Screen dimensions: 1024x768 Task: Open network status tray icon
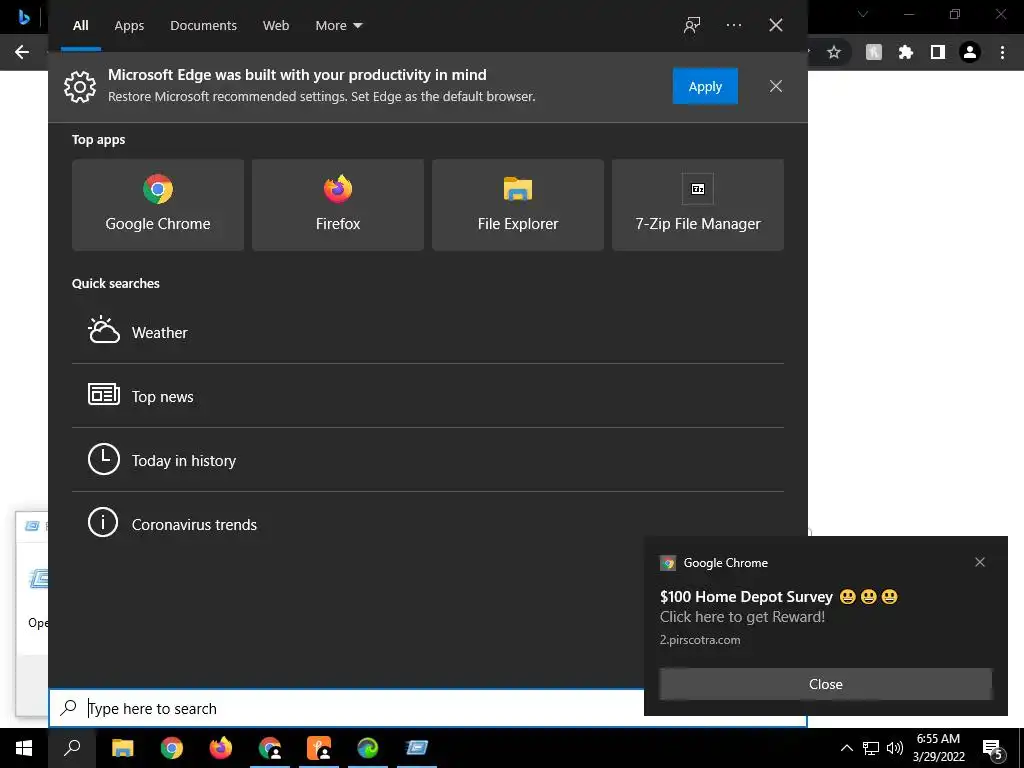pos(871,748)
